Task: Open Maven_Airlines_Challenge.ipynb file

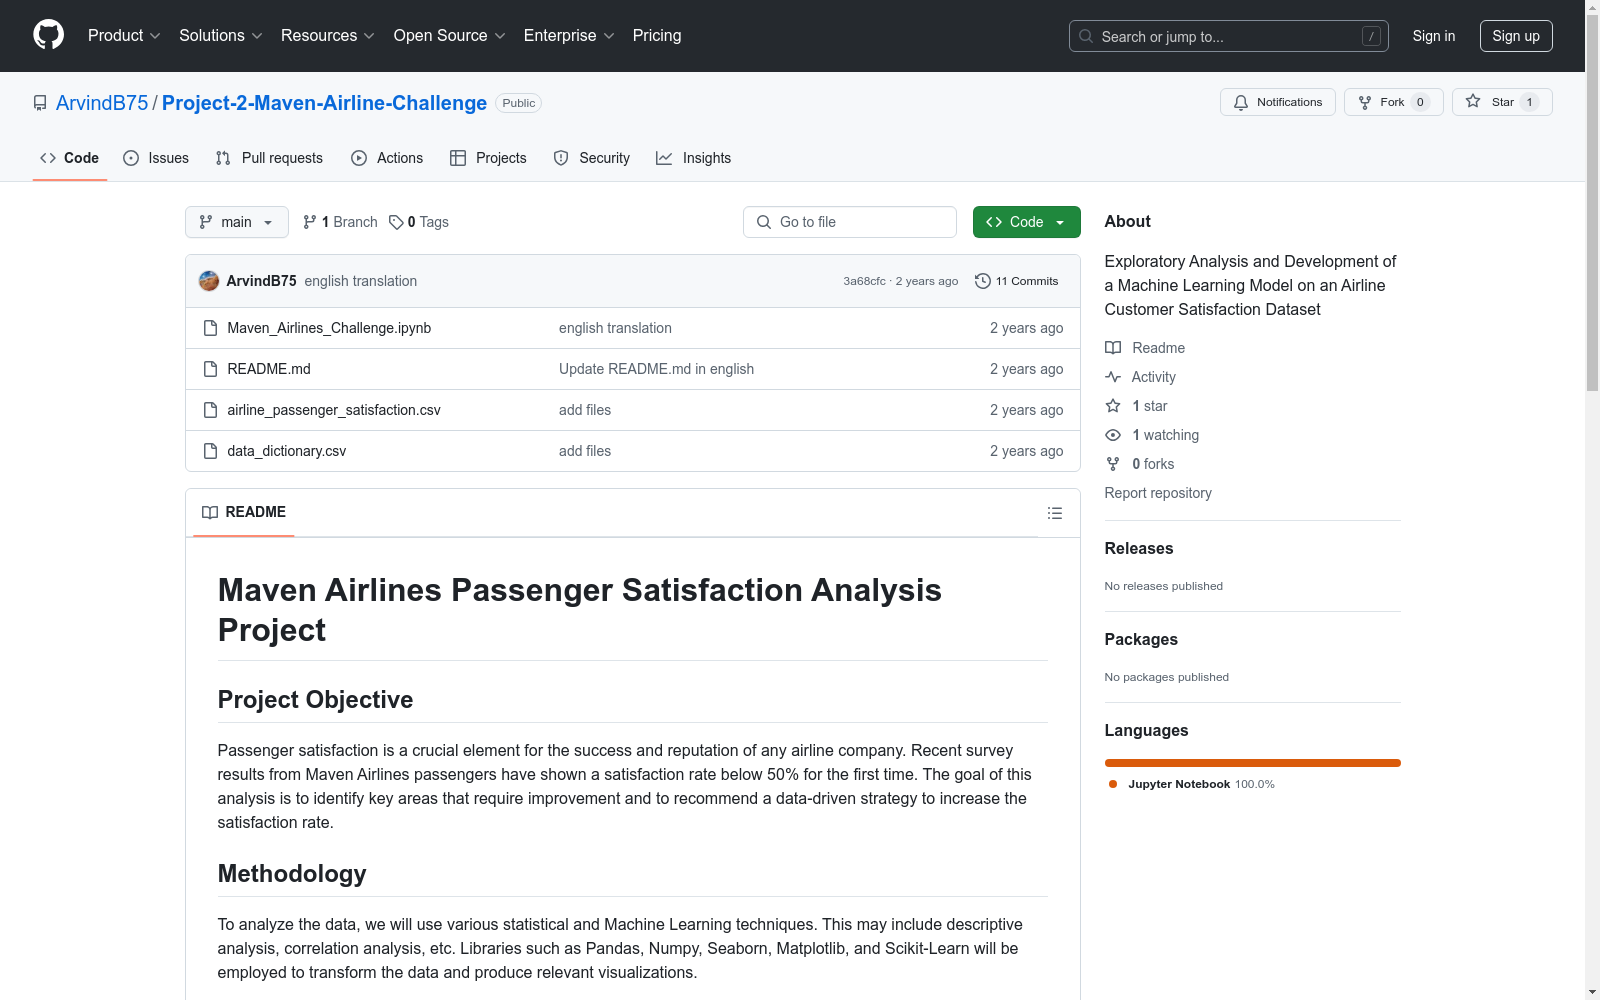Action: [329, 328]
